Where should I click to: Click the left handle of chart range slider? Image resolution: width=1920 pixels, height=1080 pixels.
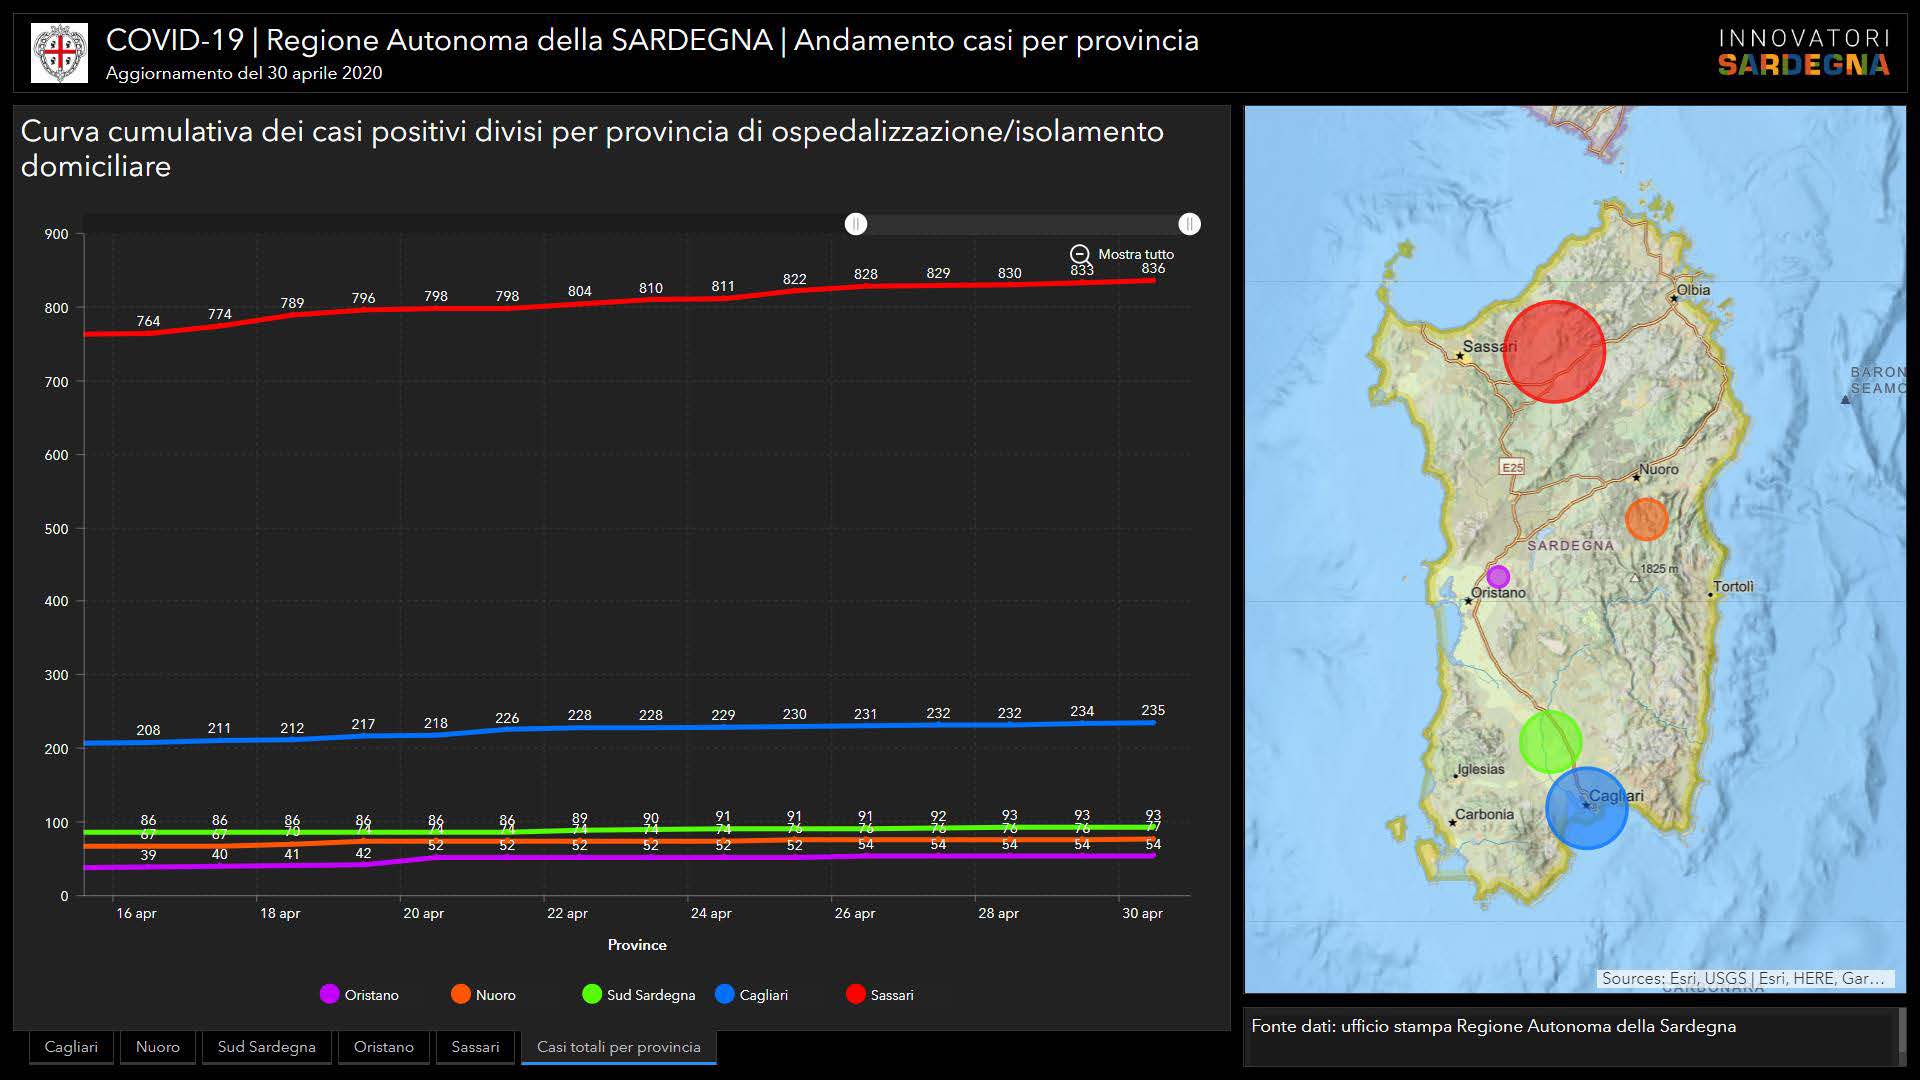[856, 224]
